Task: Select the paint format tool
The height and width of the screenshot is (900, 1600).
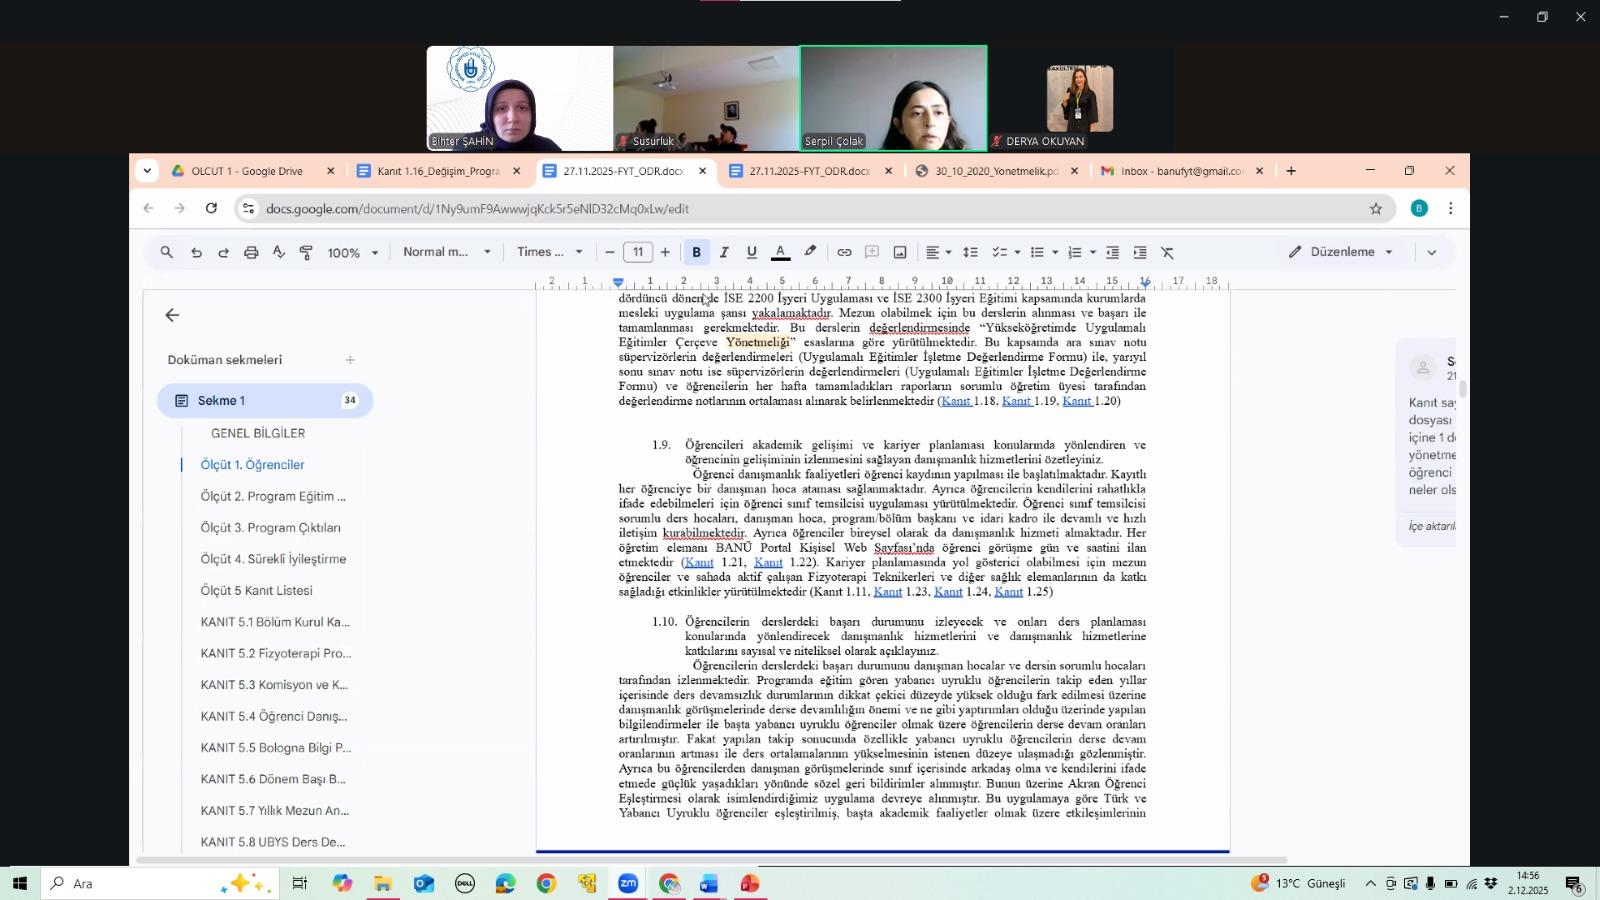Action: pyautogui.click(x=306, y=253)
